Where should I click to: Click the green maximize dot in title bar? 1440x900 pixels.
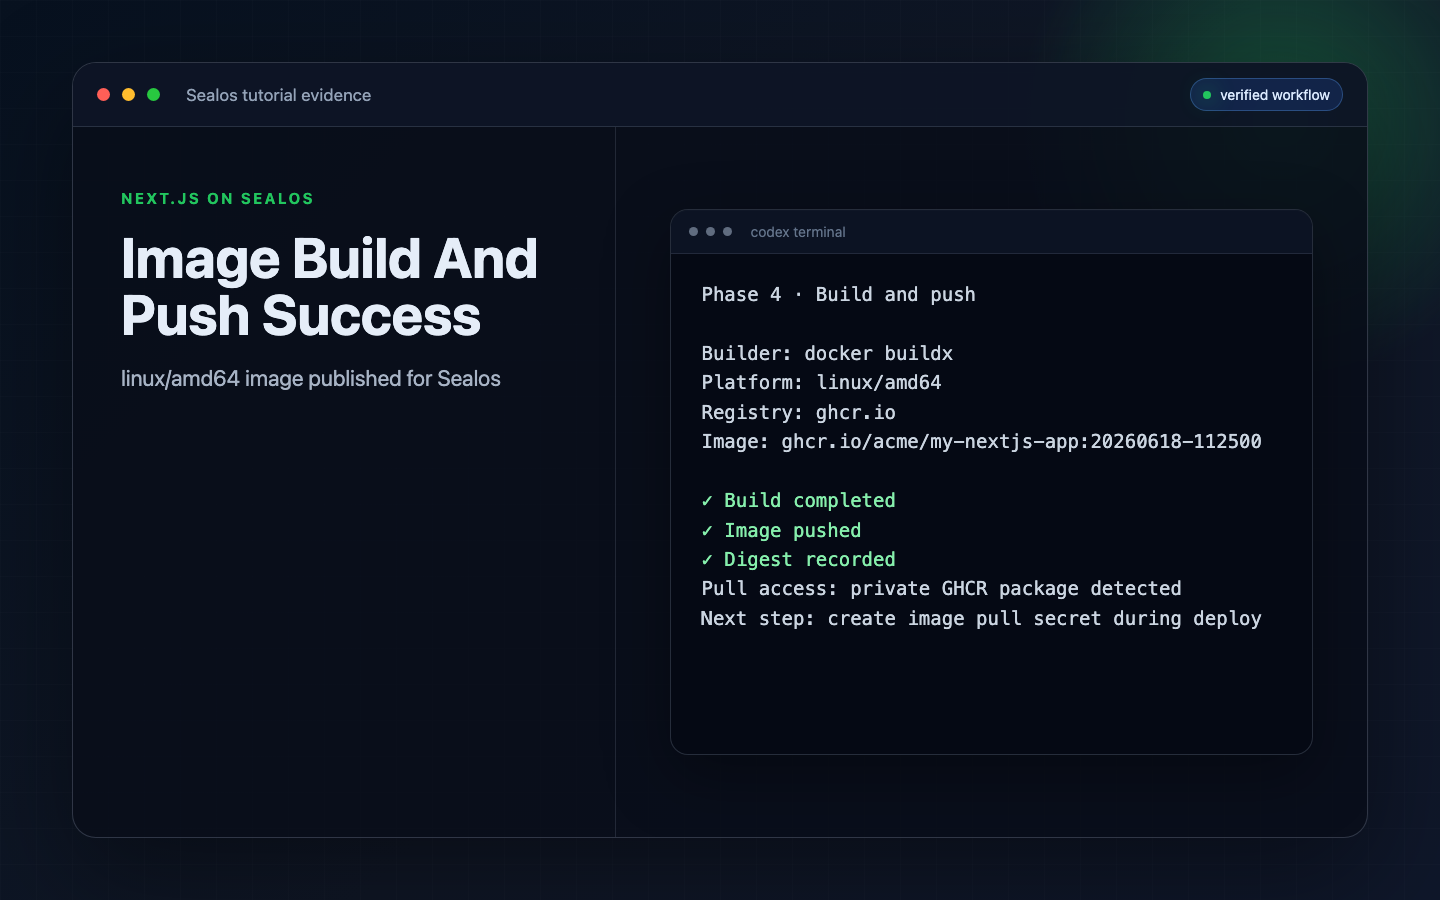pos(154,95)
